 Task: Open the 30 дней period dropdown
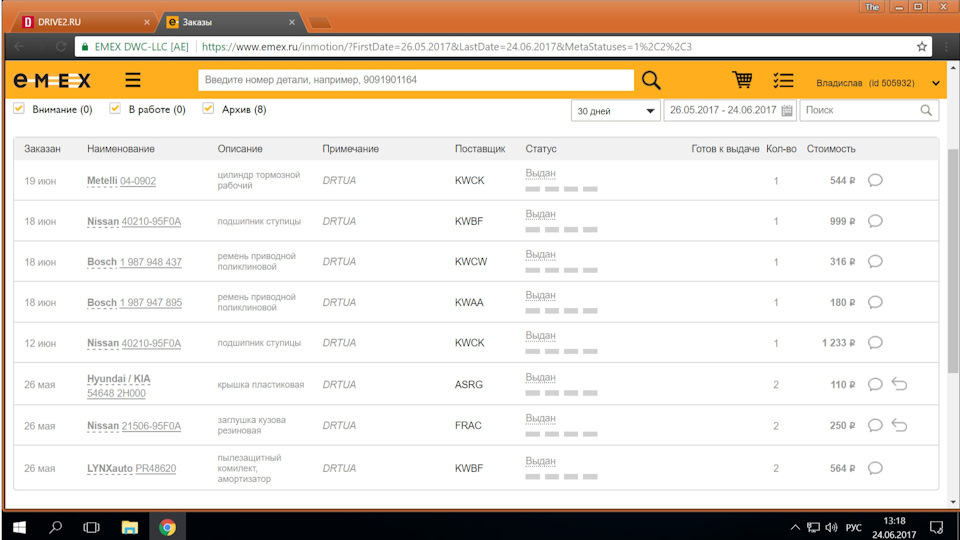click(615, 111)
